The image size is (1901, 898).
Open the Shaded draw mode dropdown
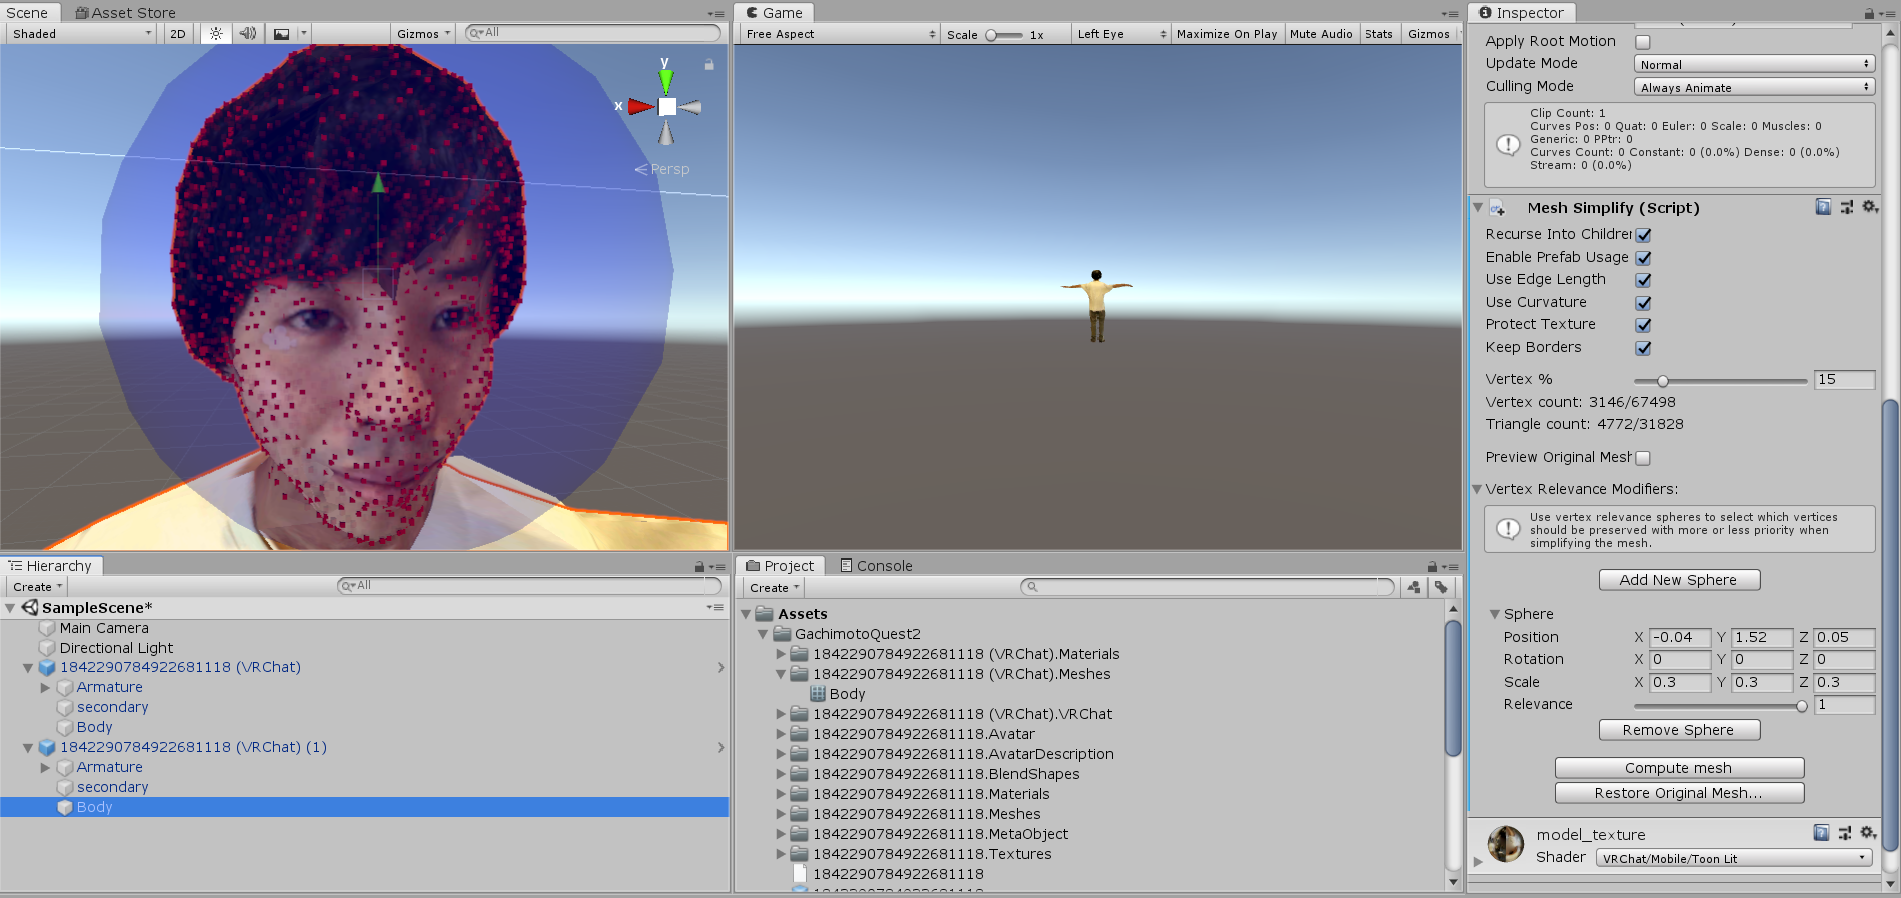pos(82,33)
